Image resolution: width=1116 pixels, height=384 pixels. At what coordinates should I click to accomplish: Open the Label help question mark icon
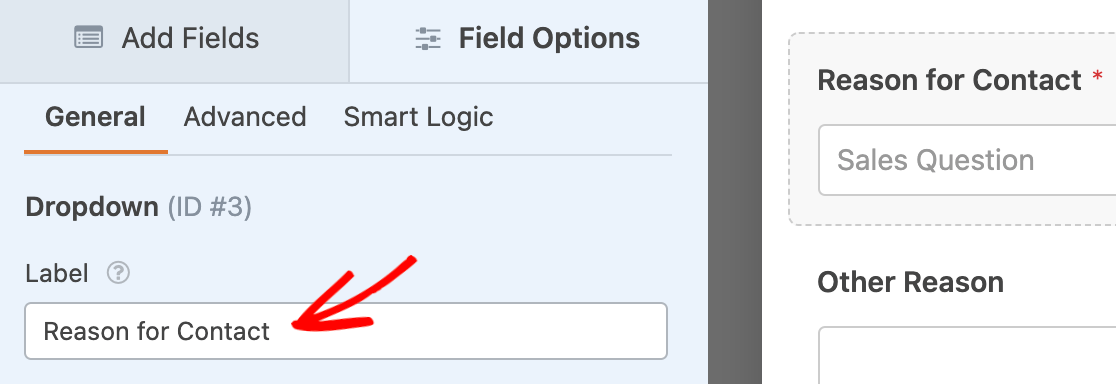click(x=118, y=273)
